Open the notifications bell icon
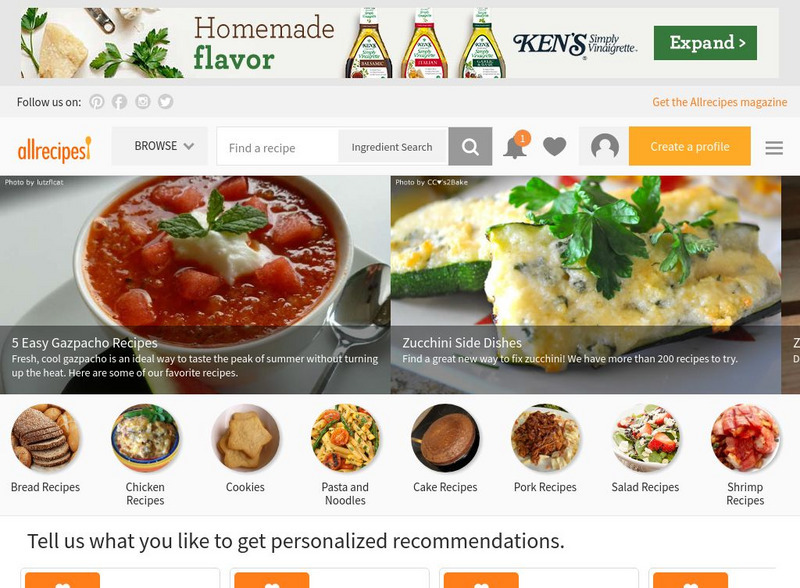The height and width of the screenshot is (588, 800). (x=516, y=146)
